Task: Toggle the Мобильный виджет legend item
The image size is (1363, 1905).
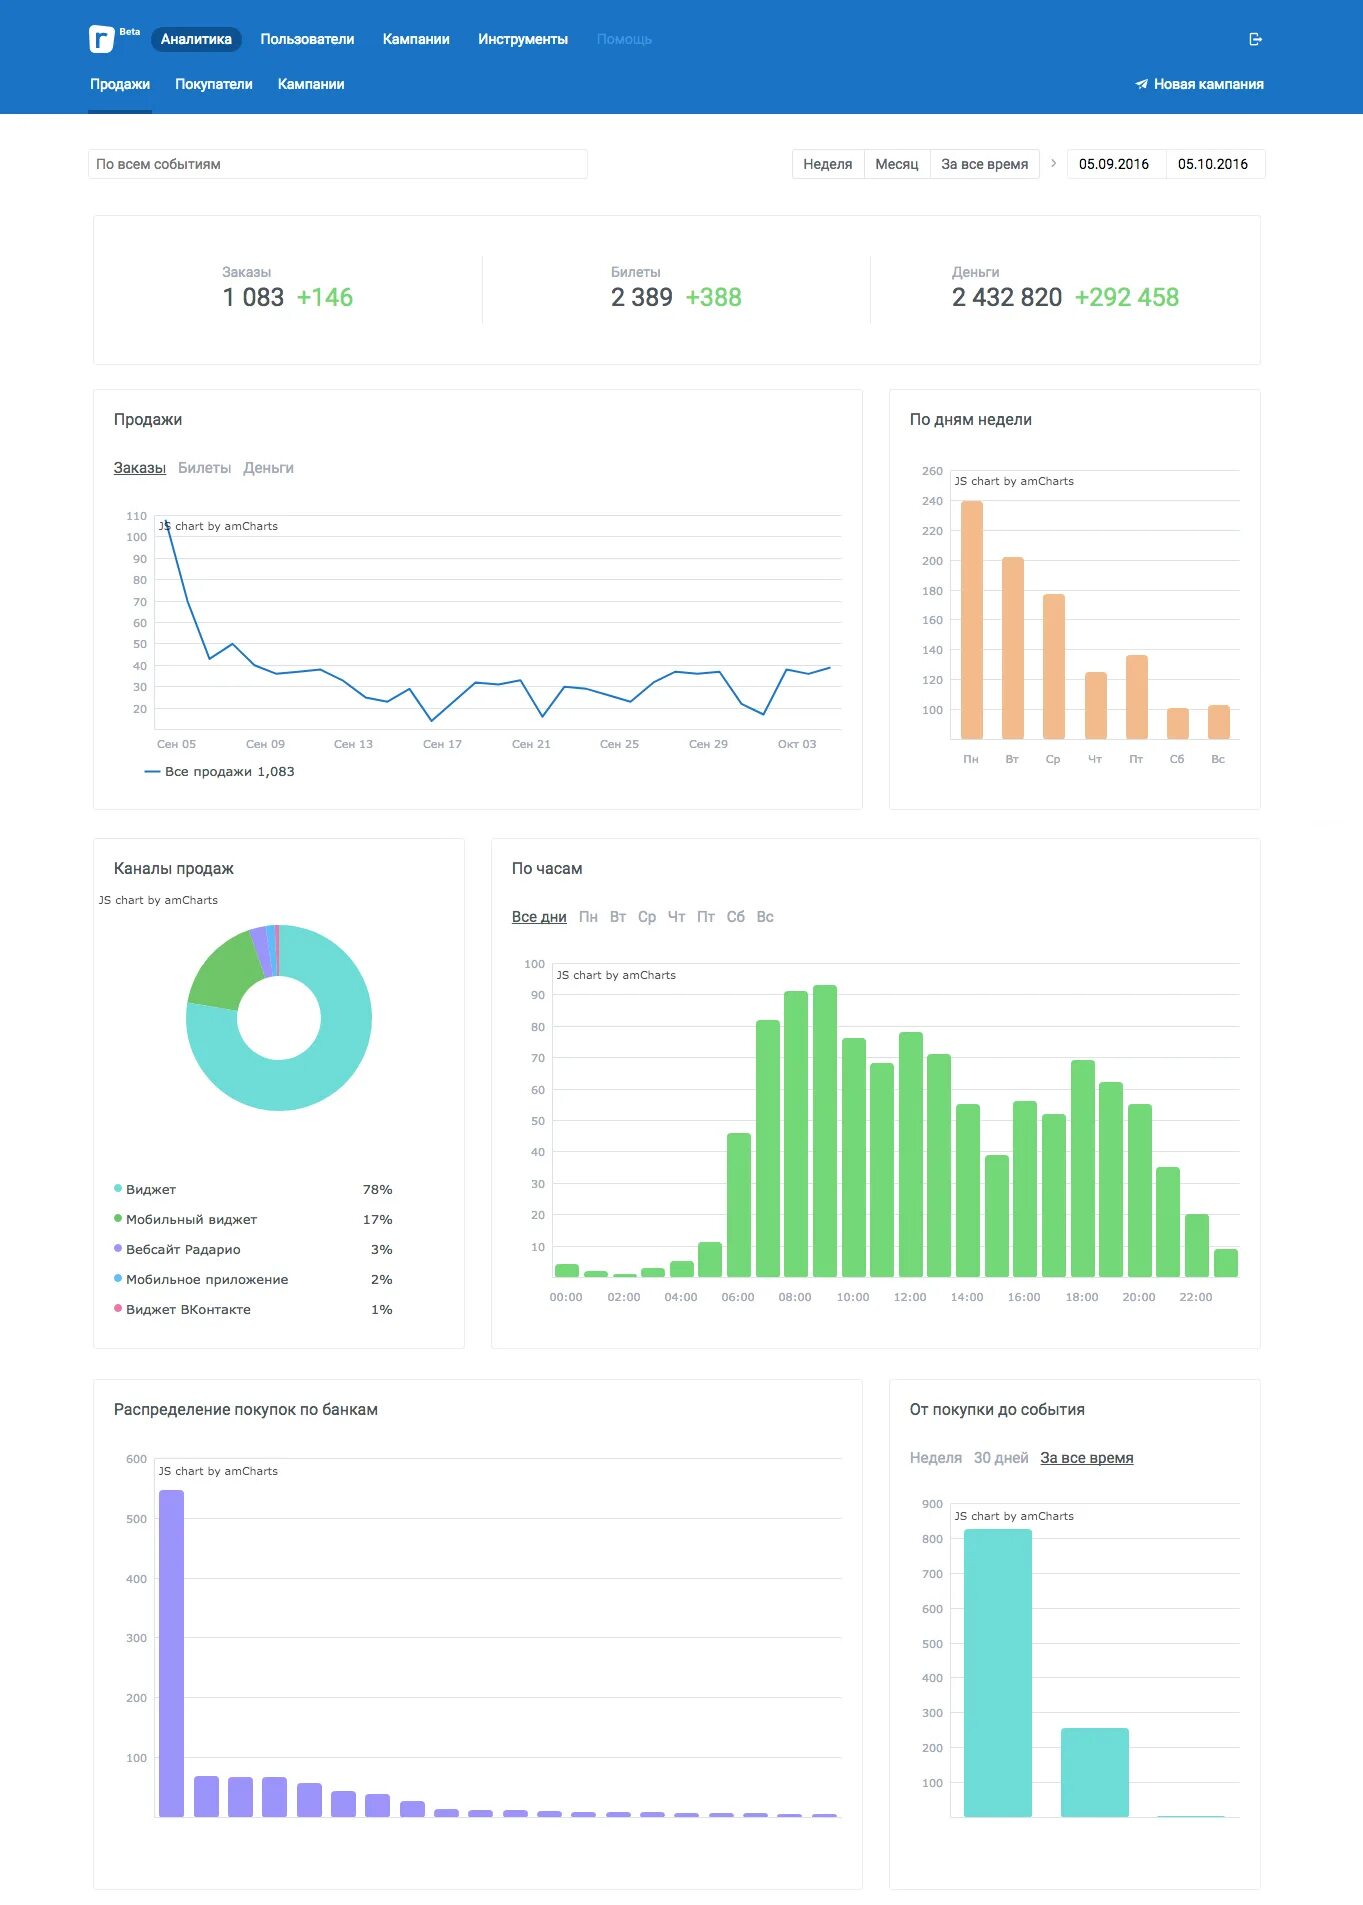Action: click(x=186, y=1219)
